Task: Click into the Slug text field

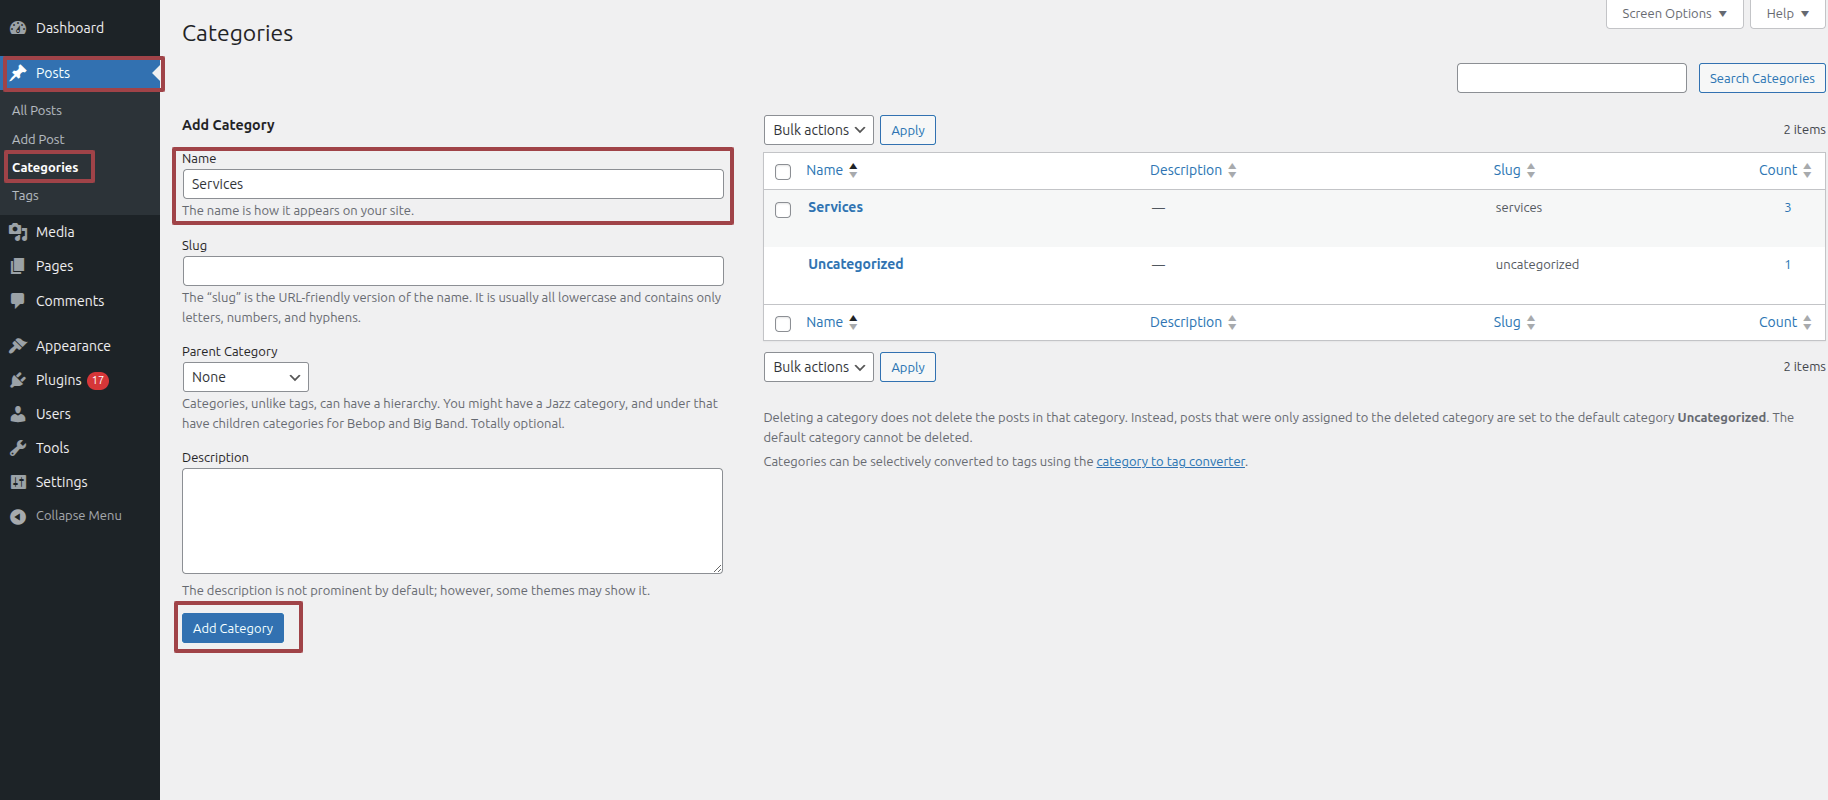Action: point(452,271)
